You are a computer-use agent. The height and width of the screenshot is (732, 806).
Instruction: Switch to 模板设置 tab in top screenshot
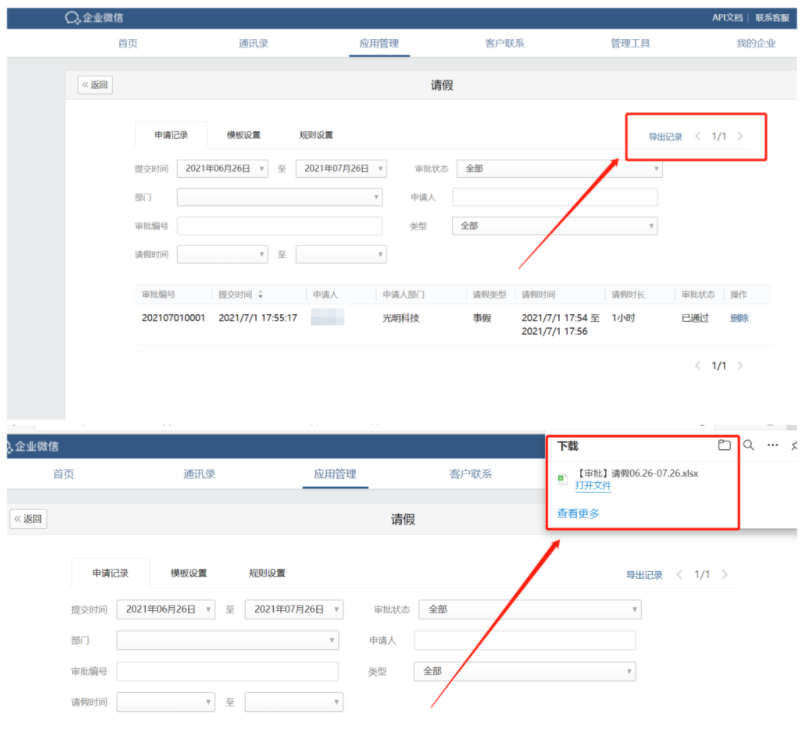pyautogui.click(x=244, y=135)
